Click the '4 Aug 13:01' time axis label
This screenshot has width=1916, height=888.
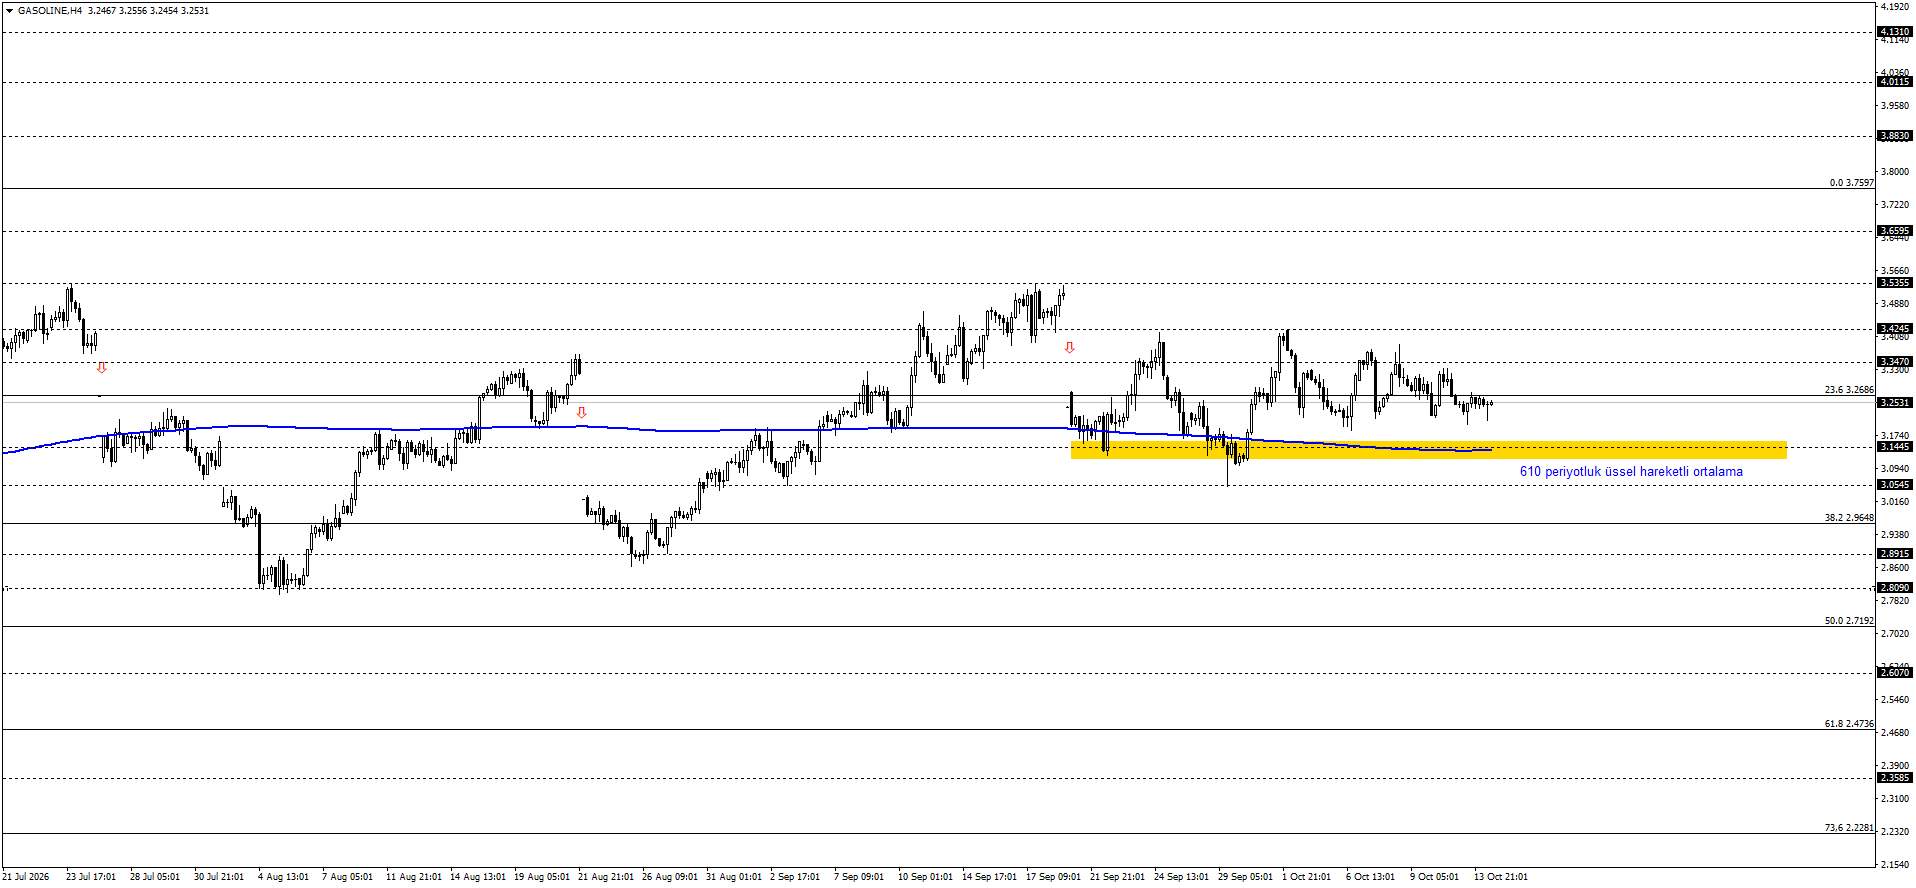point(283,877)
